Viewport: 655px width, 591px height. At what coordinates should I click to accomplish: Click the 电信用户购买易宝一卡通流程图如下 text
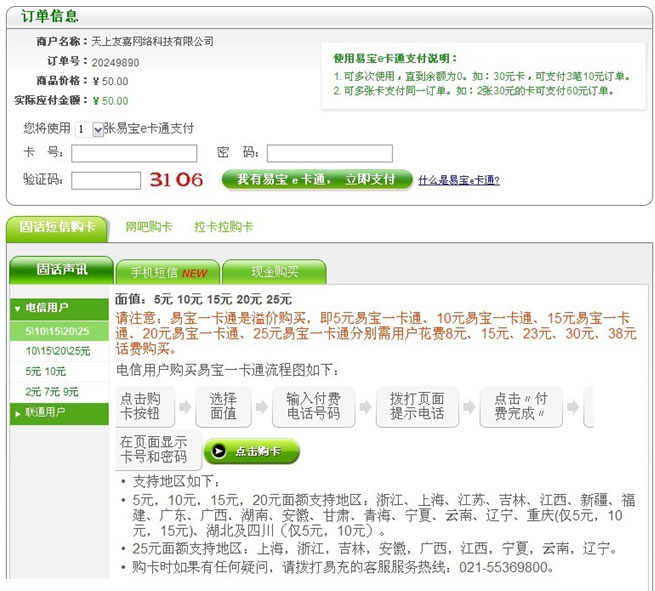click(228, 370)
